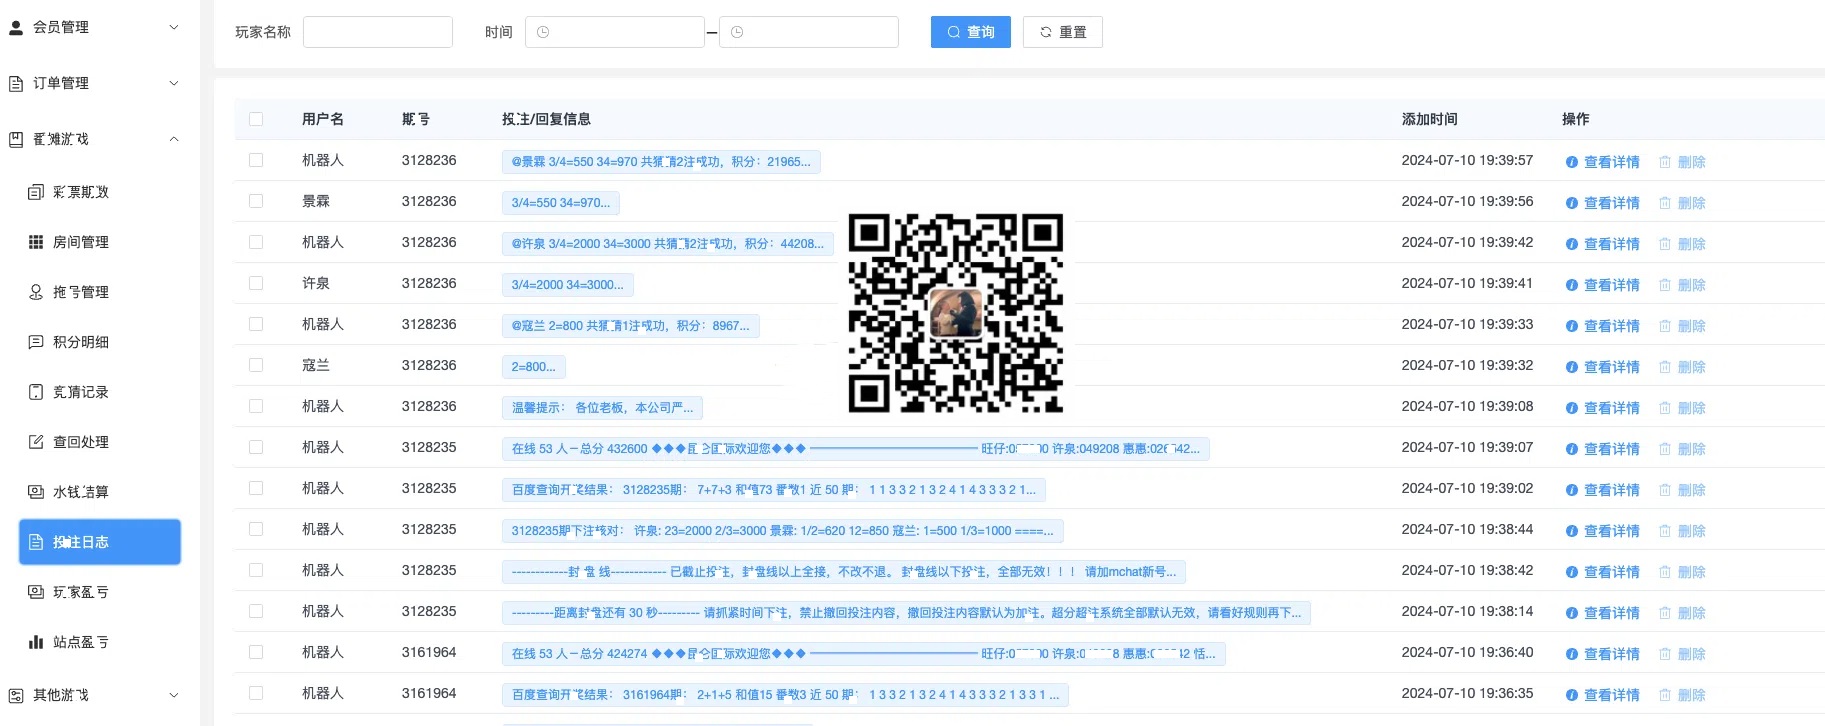Toggle the select-all checkbox in table header
Screen dimensions: 1825x726
click(256, 119)
